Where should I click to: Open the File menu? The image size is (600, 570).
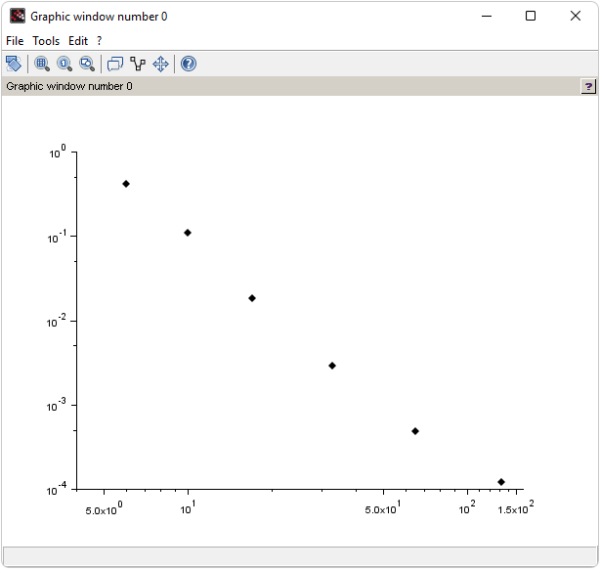15,41
